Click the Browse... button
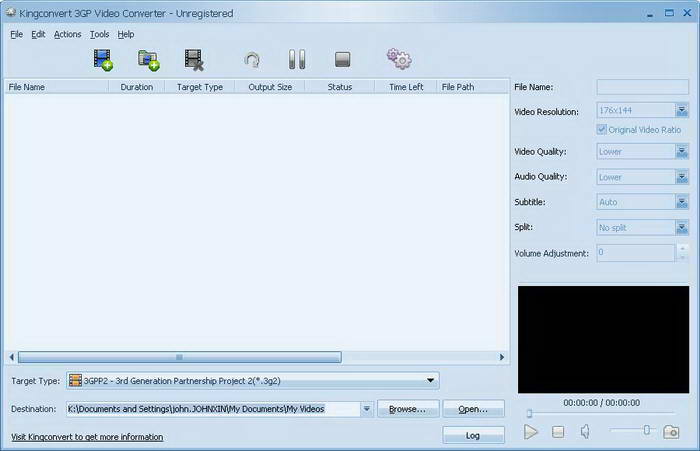Viewport: 700px width, 451px height. tap(408, 409)
